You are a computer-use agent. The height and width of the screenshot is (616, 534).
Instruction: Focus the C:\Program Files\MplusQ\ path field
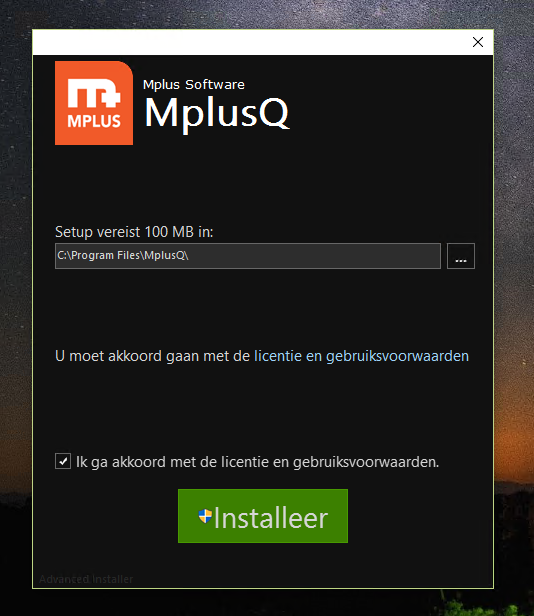[x=248, y=256]
